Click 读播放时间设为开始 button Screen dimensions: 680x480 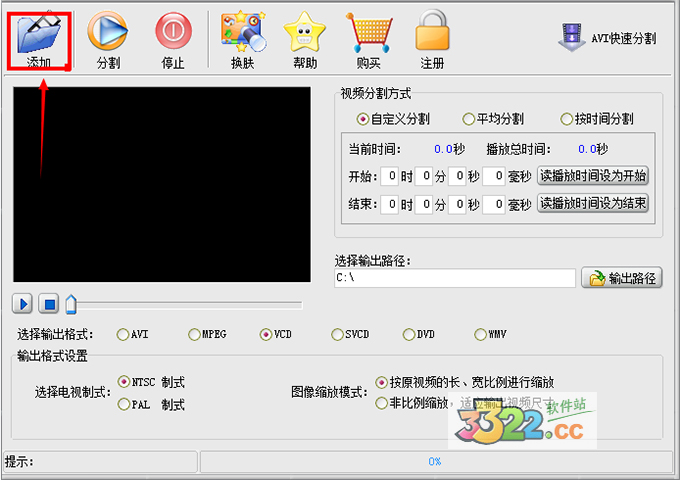tap(593, 176)
